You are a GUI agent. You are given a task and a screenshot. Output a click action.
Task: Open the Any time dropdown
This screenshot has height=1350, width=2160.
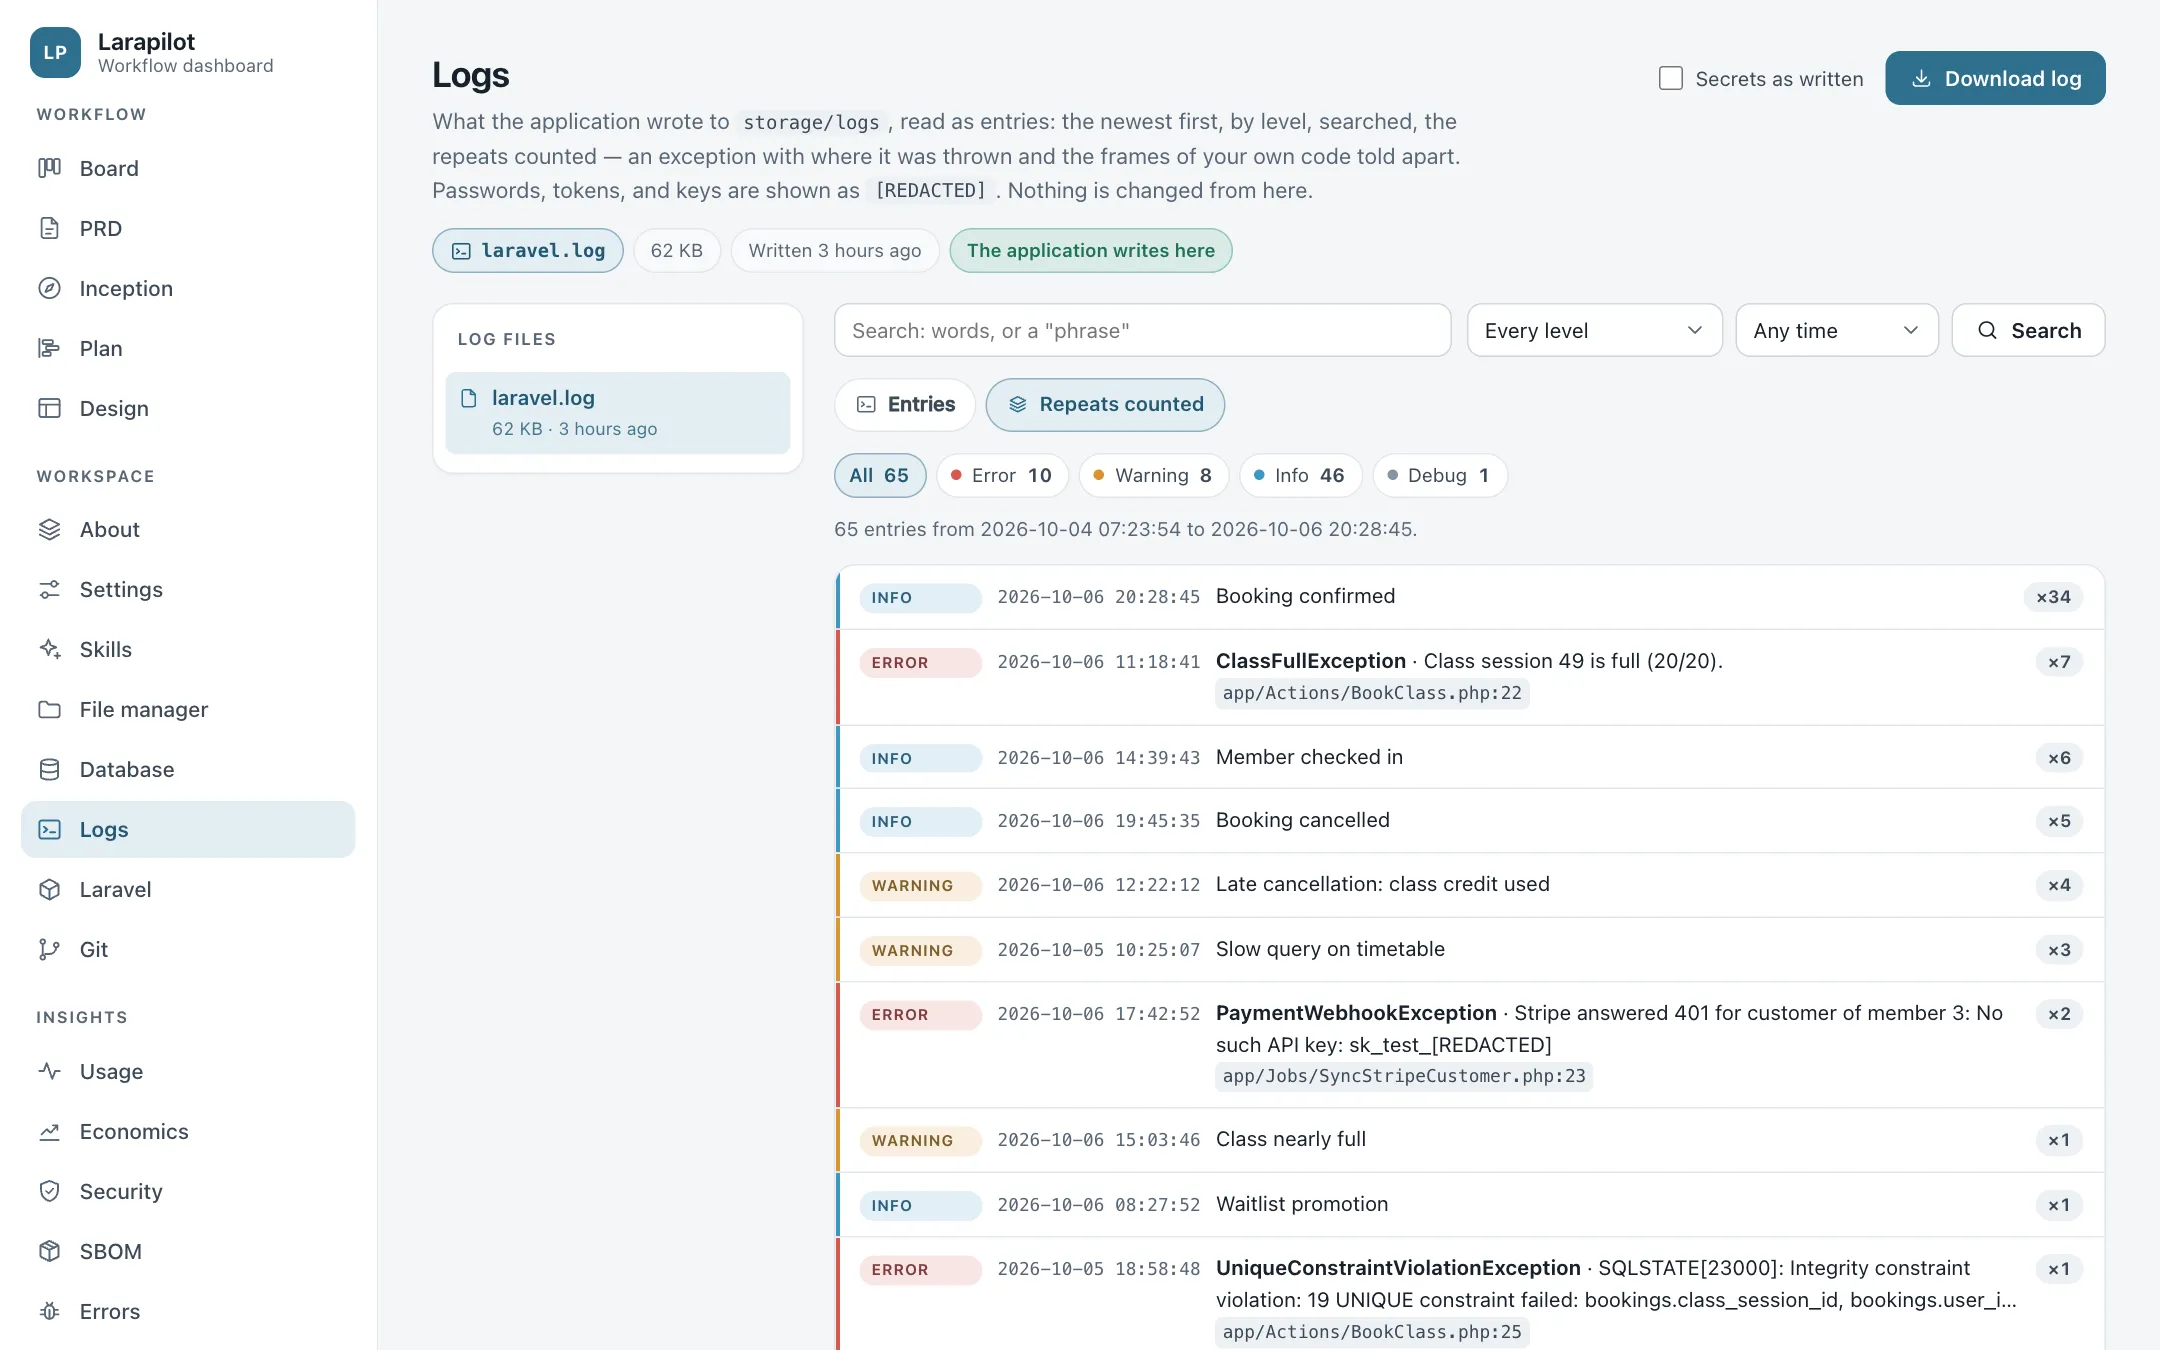pyautogui.click(x=1836, y=330)
